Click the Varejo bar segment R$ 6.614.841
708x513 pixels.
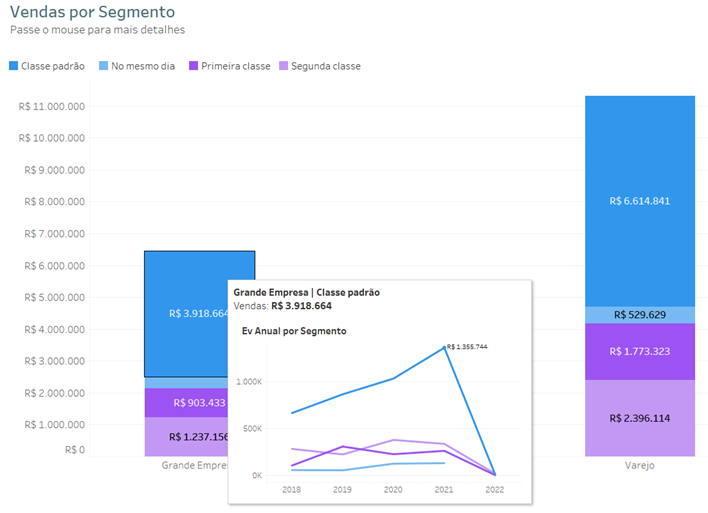[x=640, y=201]
